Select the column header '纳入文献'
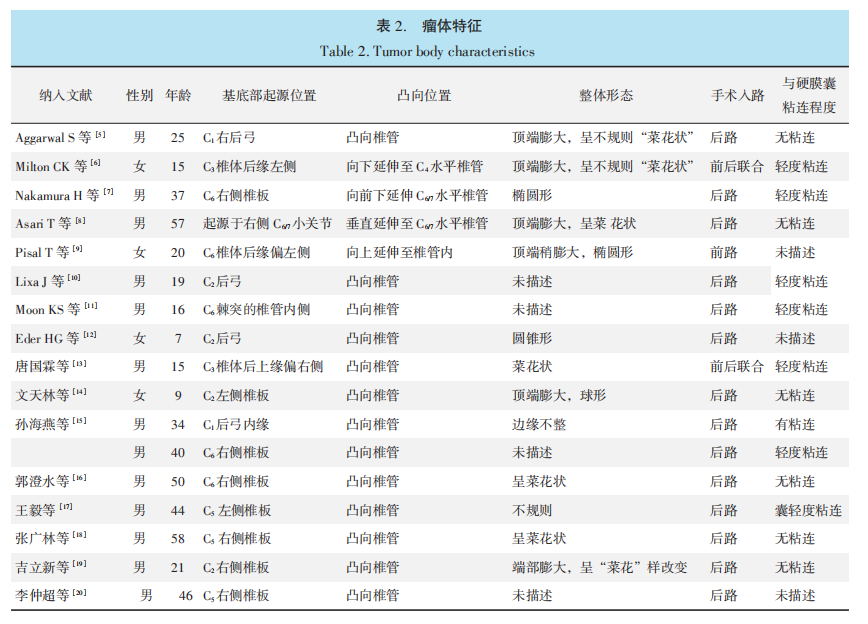Screen dimensions: 868x624 66,95
